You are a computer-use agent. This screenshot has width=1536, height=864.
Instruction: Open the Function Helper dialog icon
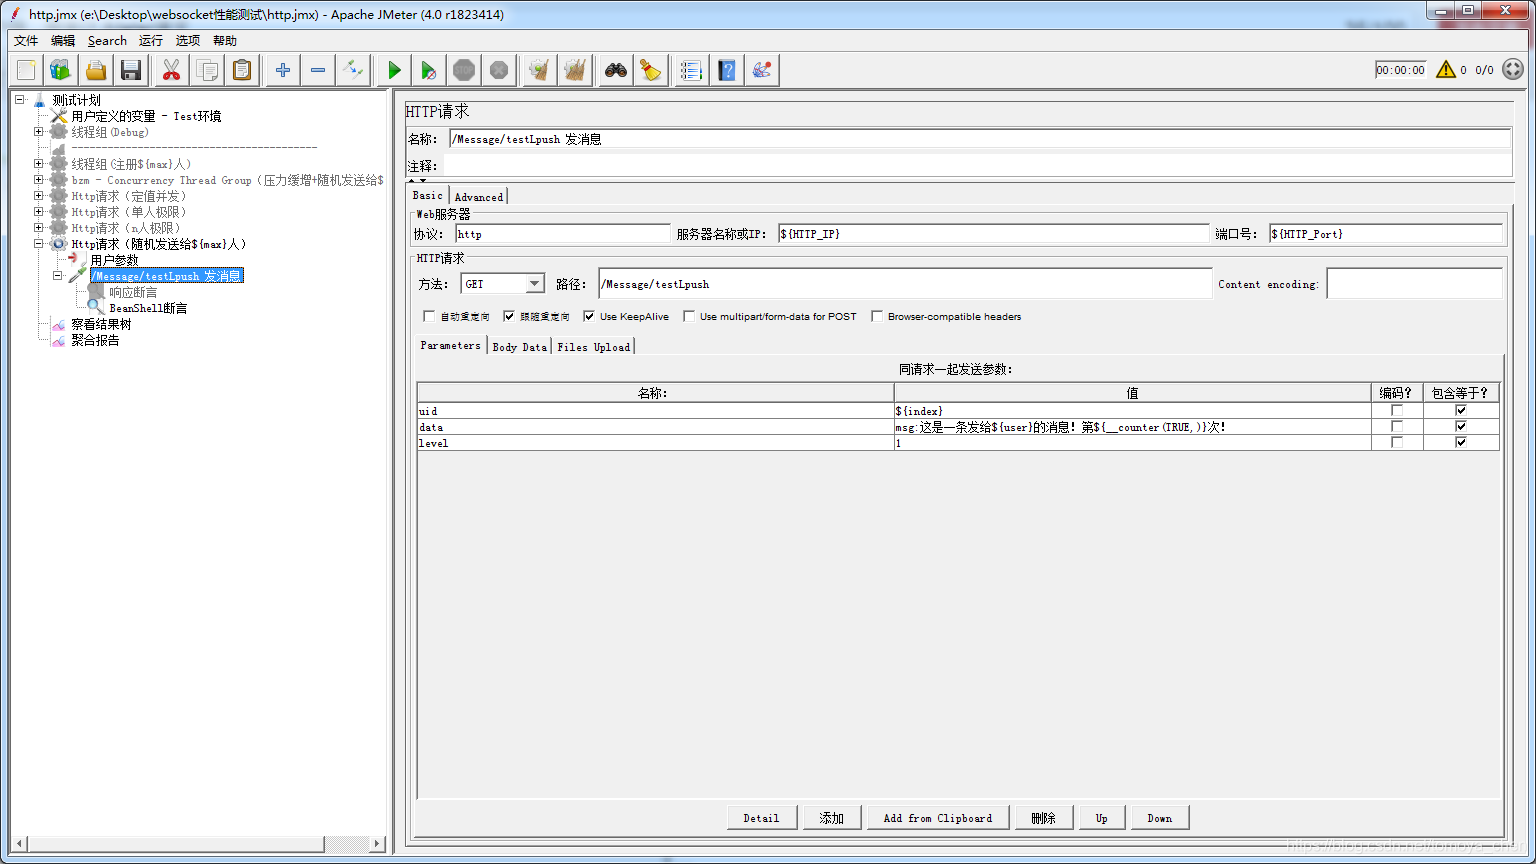pos(692,70)
